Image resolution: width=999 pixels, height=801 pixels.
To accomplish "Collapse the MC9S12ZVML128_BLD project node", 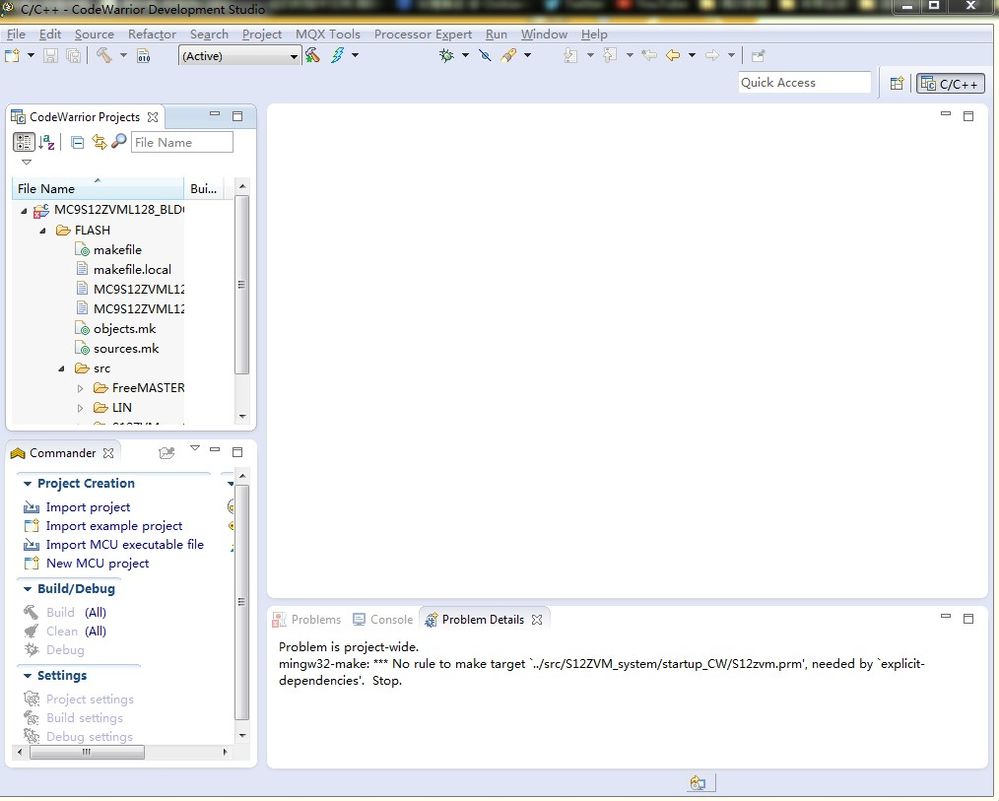I will click(24, 210).
